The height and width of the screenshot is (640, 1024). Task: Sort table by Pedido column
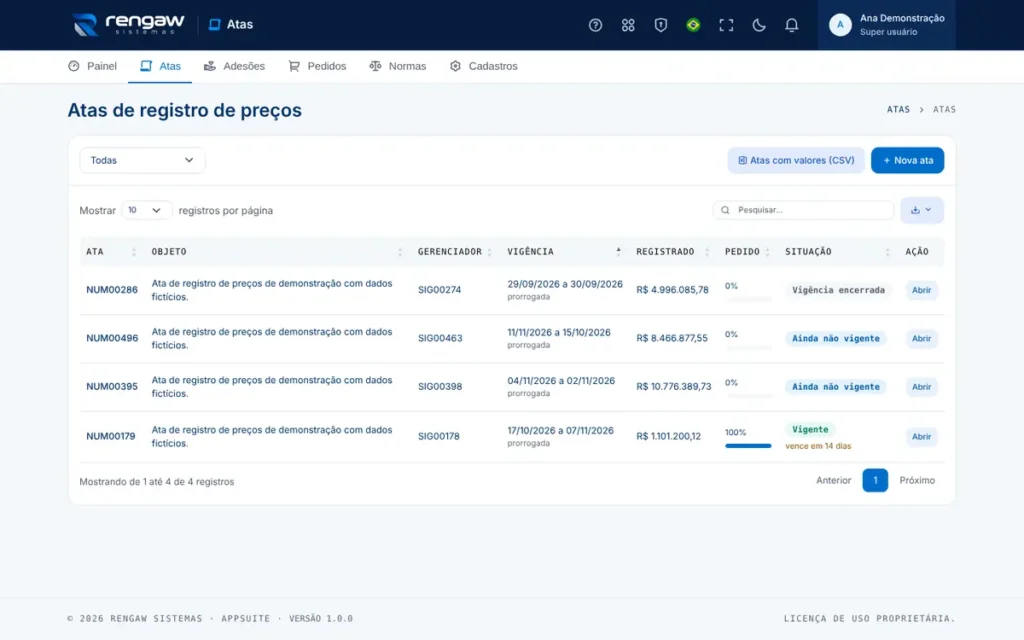[748, 251]
